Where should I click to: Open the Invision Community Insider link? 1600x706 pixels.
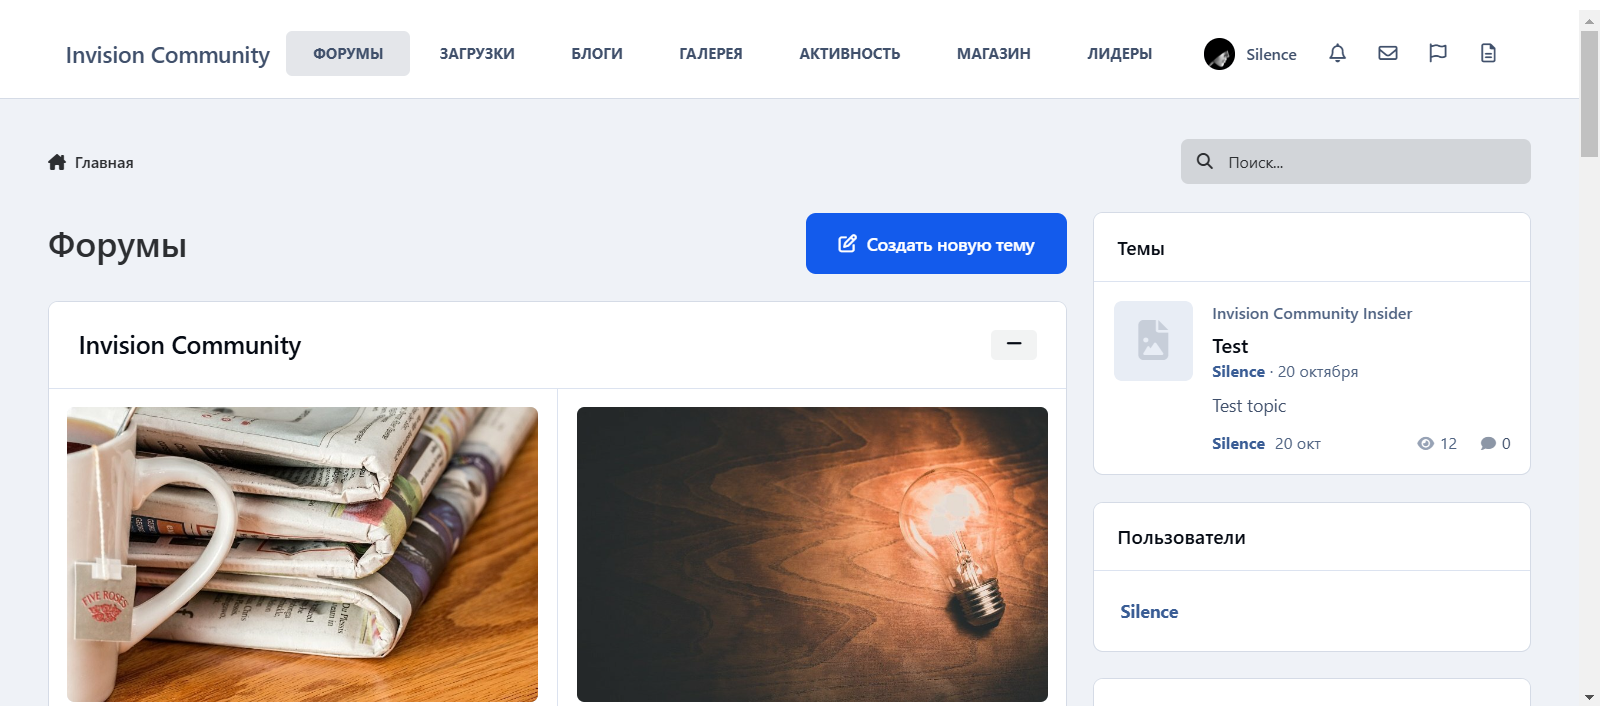1311,313
